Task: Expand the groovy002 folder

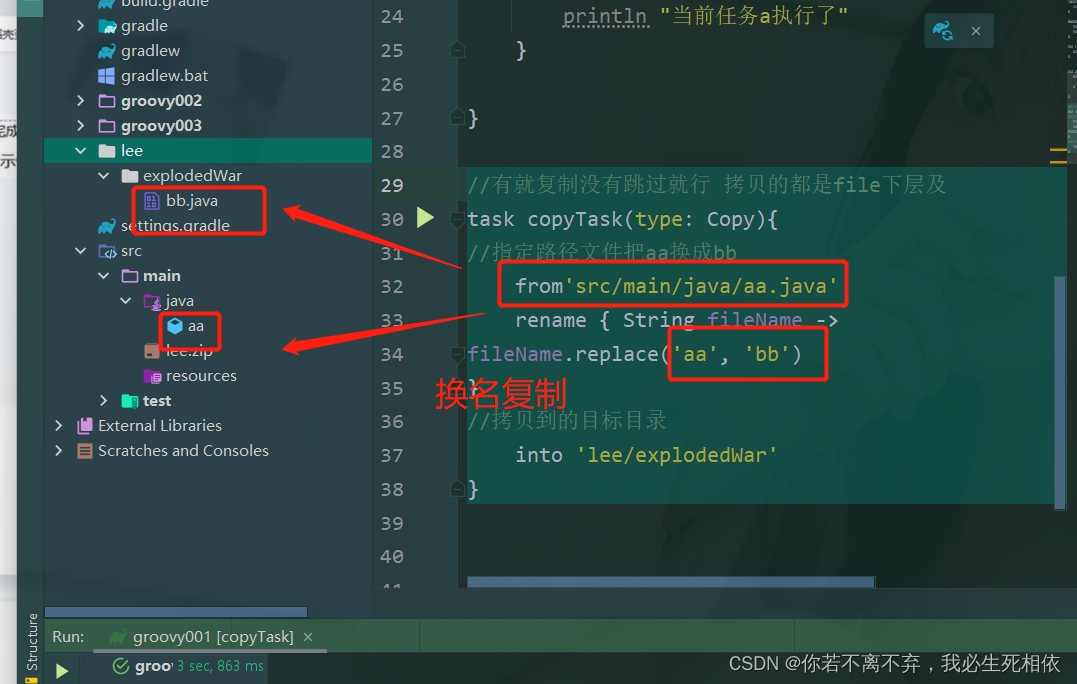Action: 80,101
